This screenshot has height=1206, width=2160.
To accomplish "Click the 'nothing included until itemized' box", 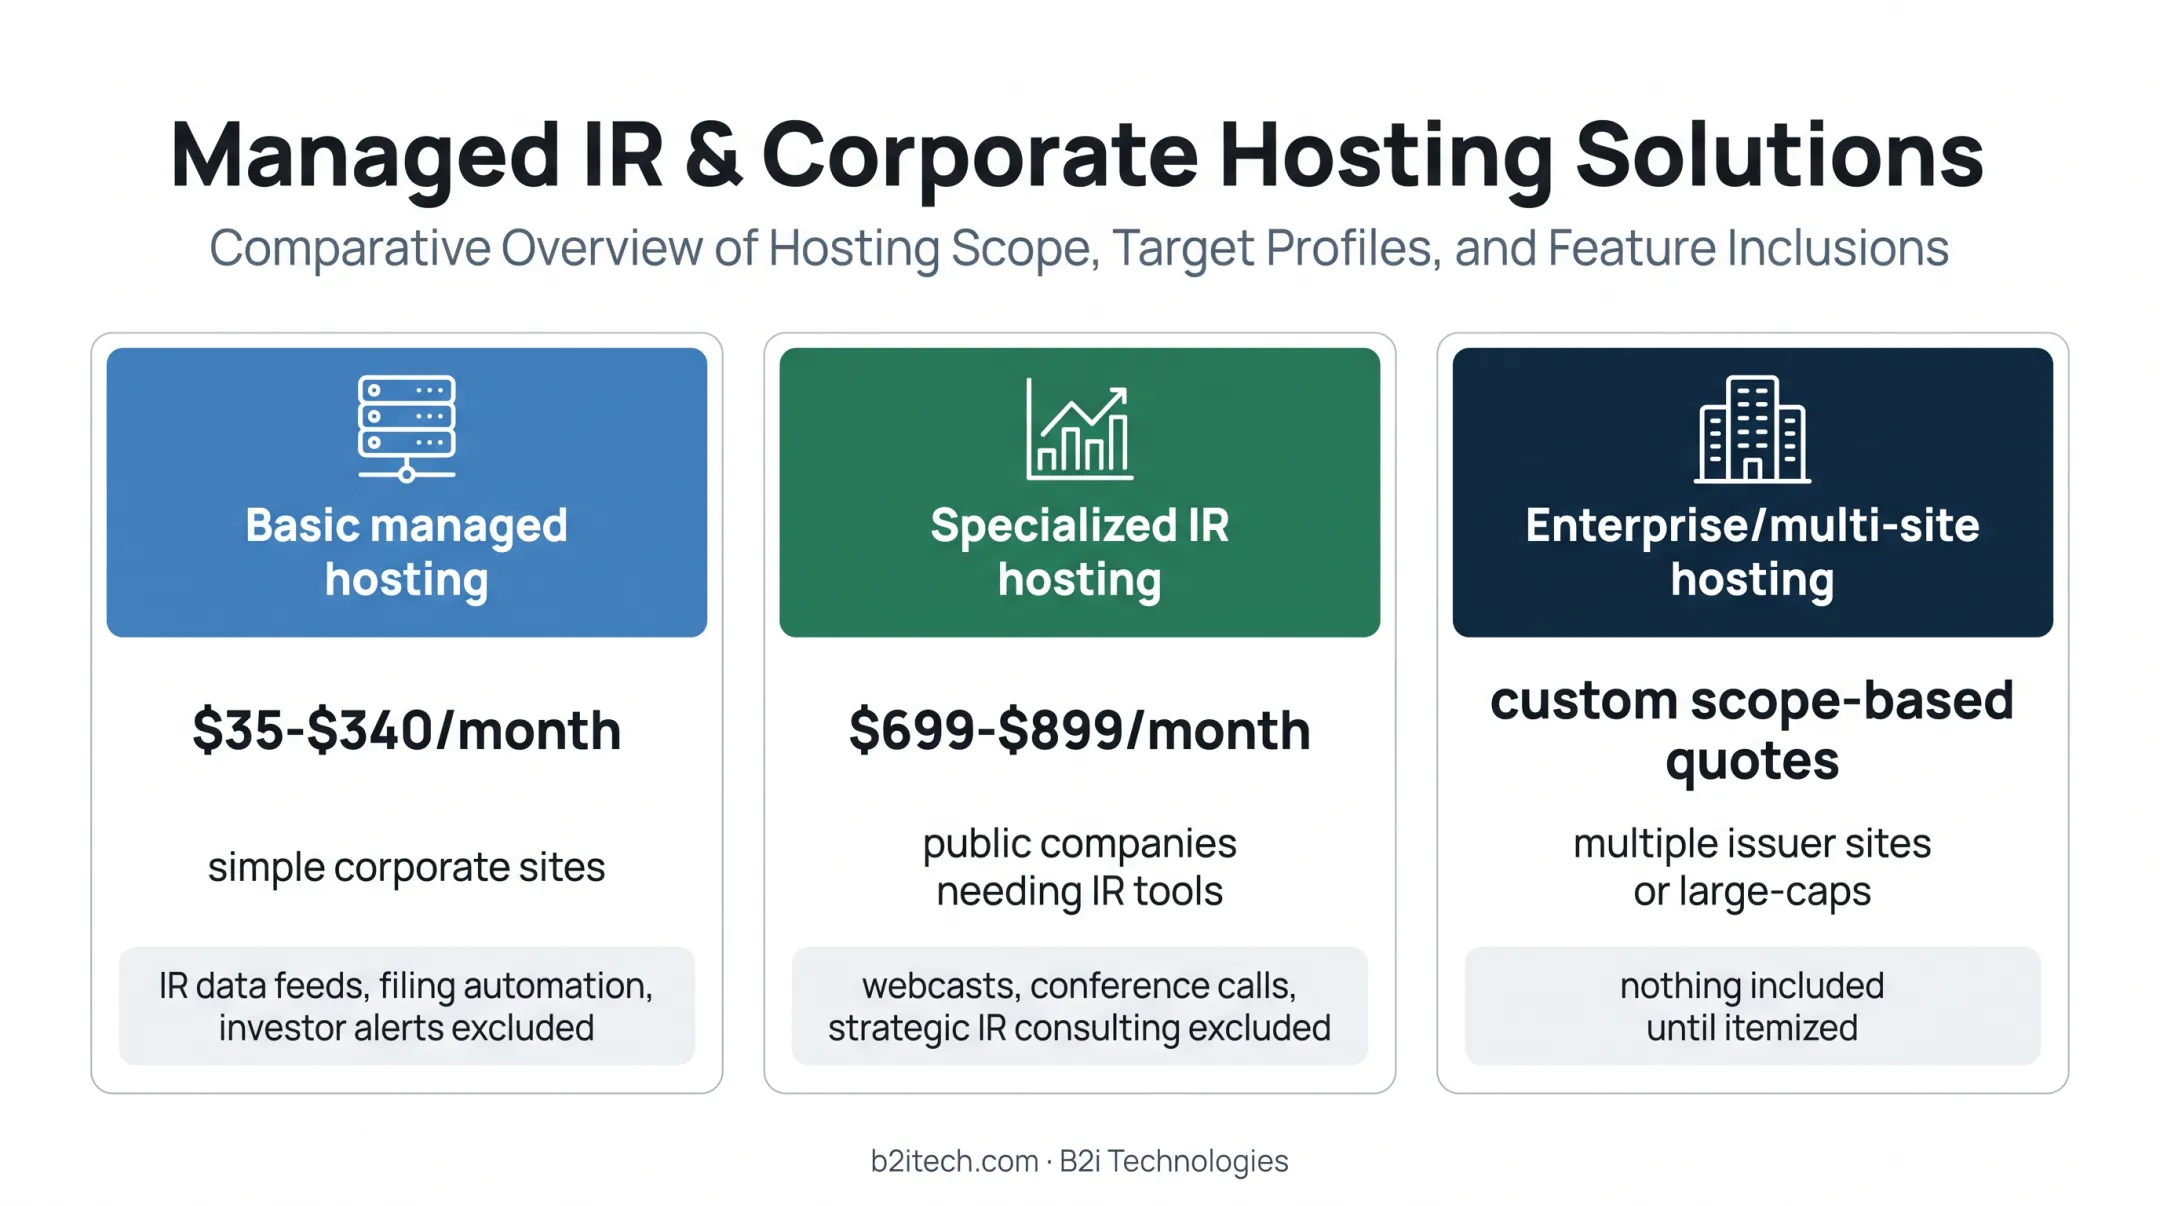I will 1752,1006.
